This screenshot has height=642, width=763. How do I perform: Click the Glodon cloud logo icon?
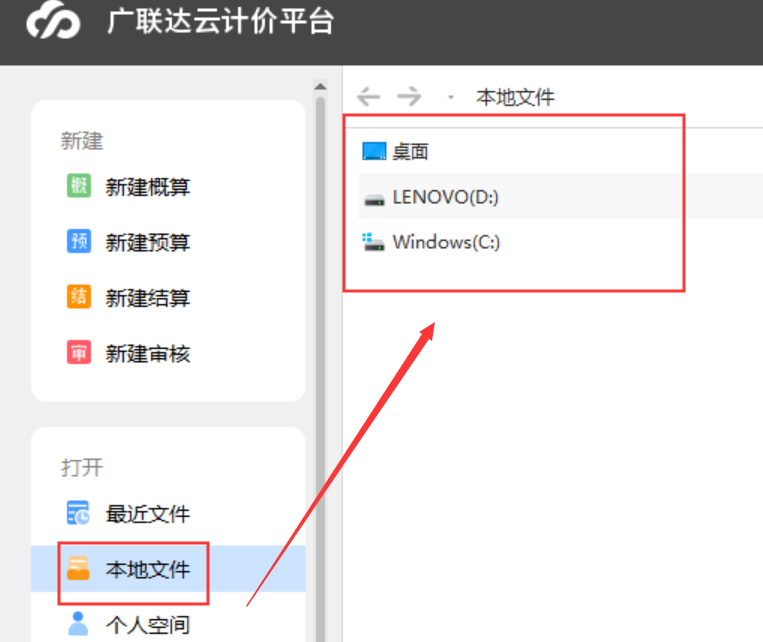pyautogui.click(x=53, y=20)
